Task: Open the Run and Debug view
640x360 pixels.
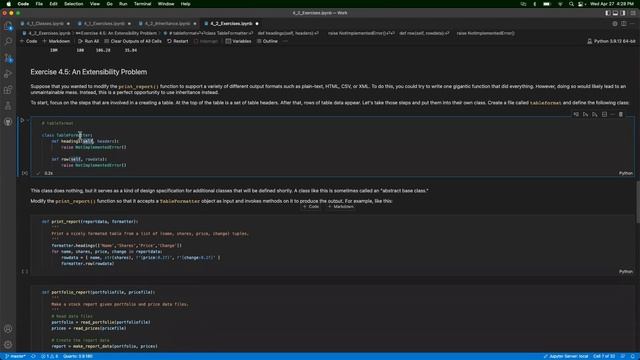Action: 8,74
